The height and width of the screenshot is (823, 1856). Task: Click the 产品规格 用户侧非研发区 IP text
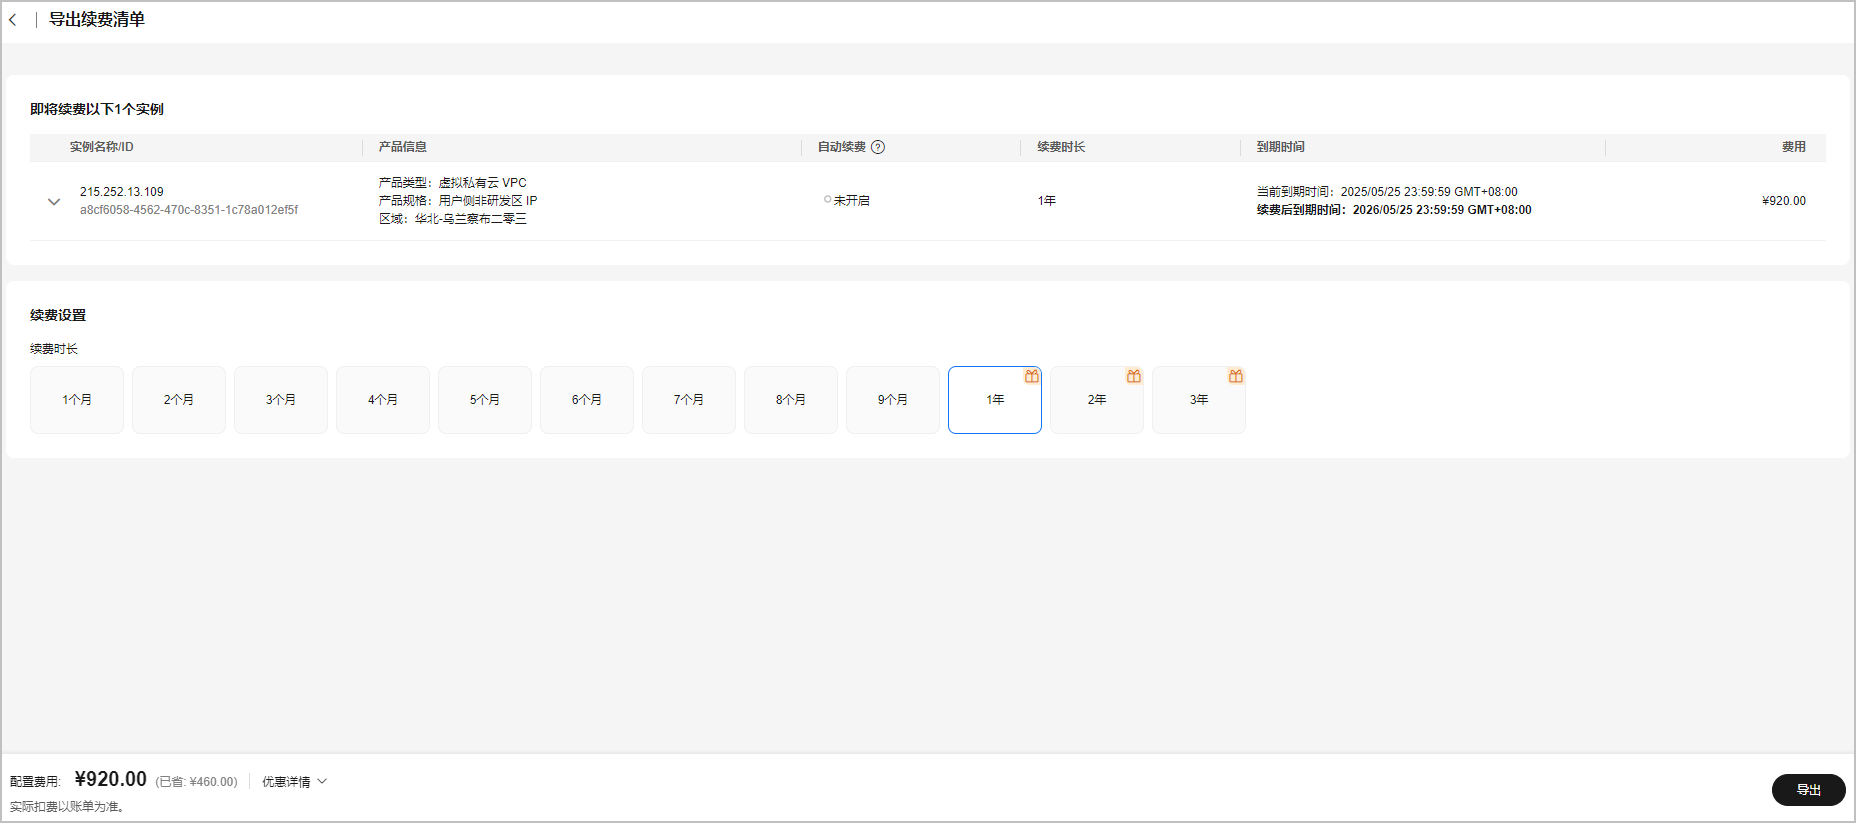click(x=458, y=201)
